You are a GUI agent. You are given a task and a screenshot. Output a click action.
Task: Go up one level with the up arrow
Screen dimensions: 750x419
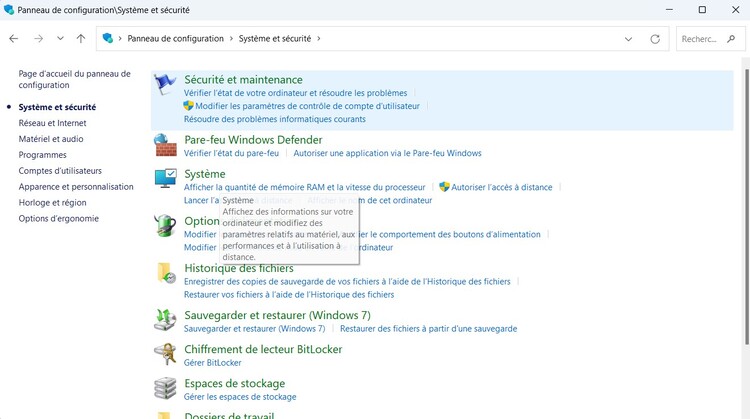click(80, 39)
